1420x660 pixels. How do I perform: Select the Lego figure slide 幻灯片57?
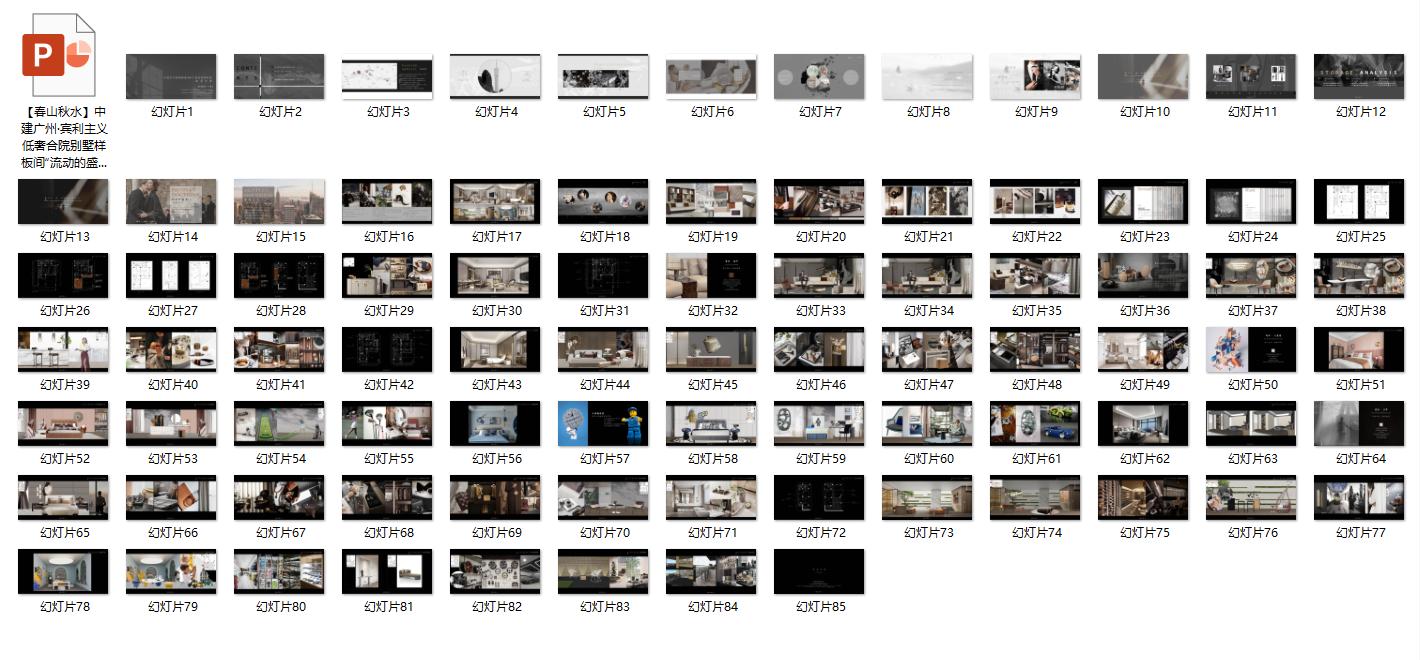603,424
